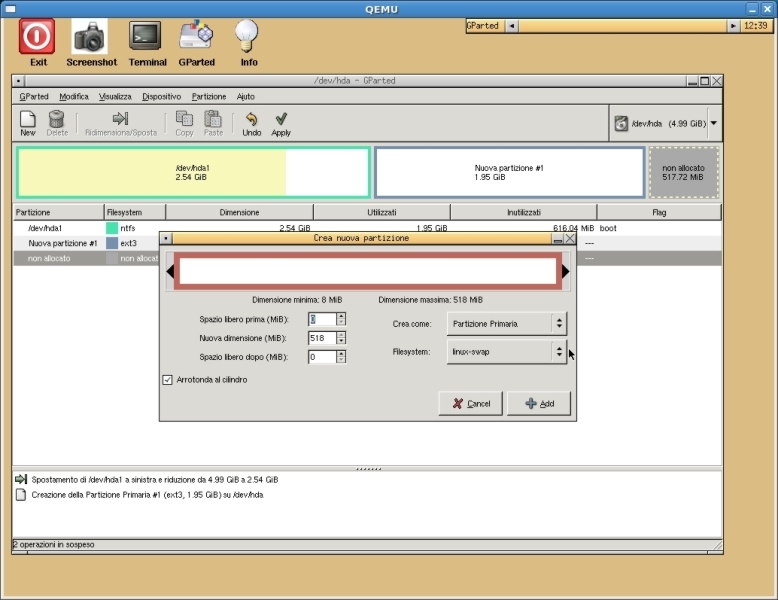Click the 12:39 clock in the taskbar

click(756, 26)
